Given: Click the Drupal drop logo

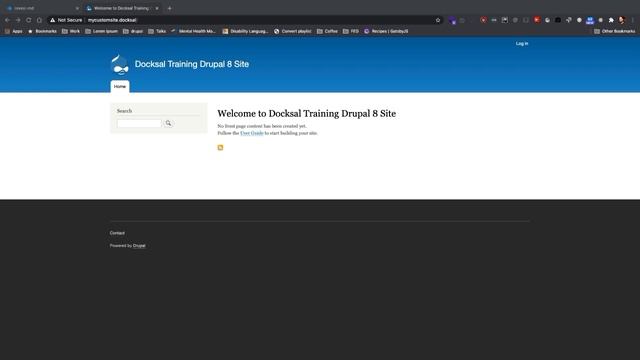Looking at the screenshot, I should click(120, 65).
